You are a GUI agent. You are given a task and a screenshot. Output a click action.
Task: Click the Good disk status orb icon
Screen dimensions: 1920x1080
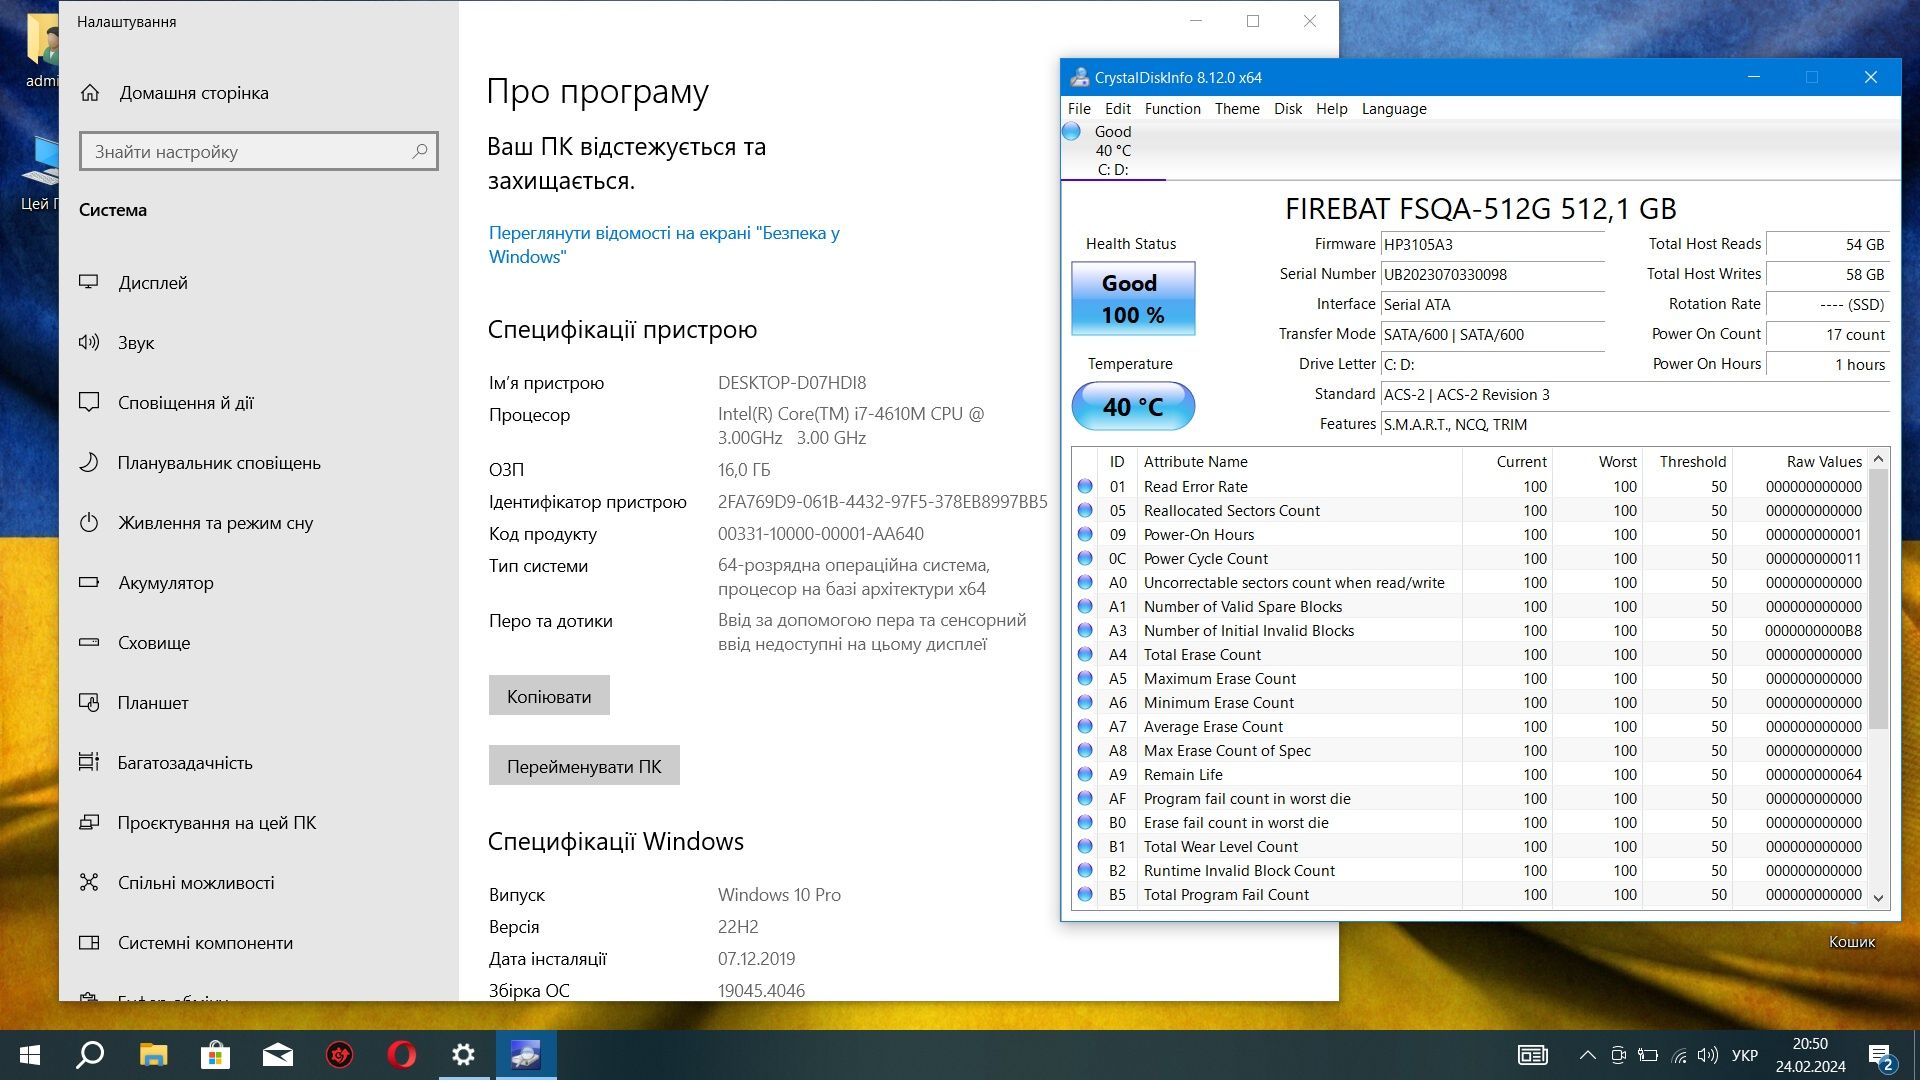[1071, 131]
